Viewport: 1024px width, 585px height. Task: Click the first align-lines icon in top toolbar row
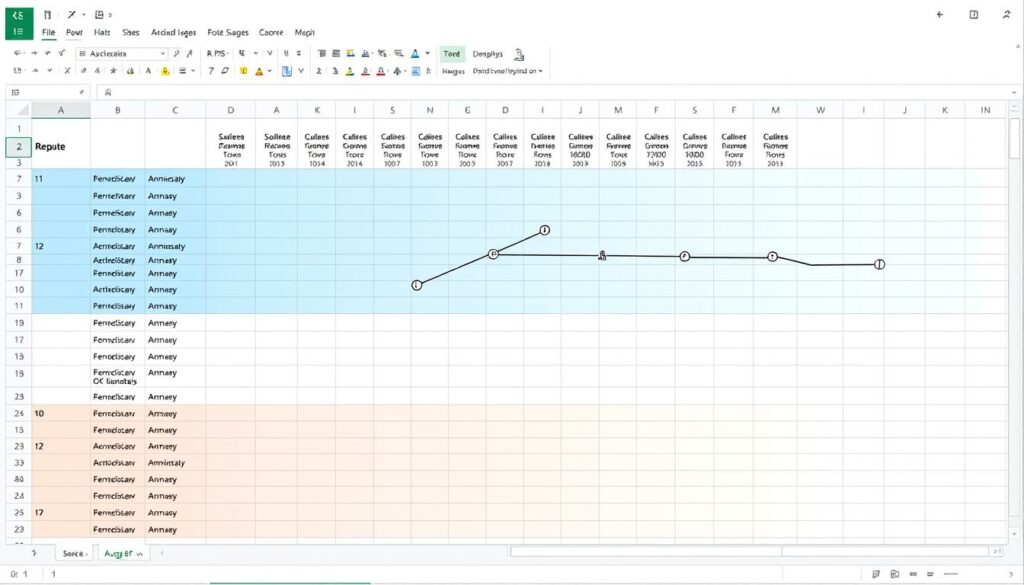(321, 54)
